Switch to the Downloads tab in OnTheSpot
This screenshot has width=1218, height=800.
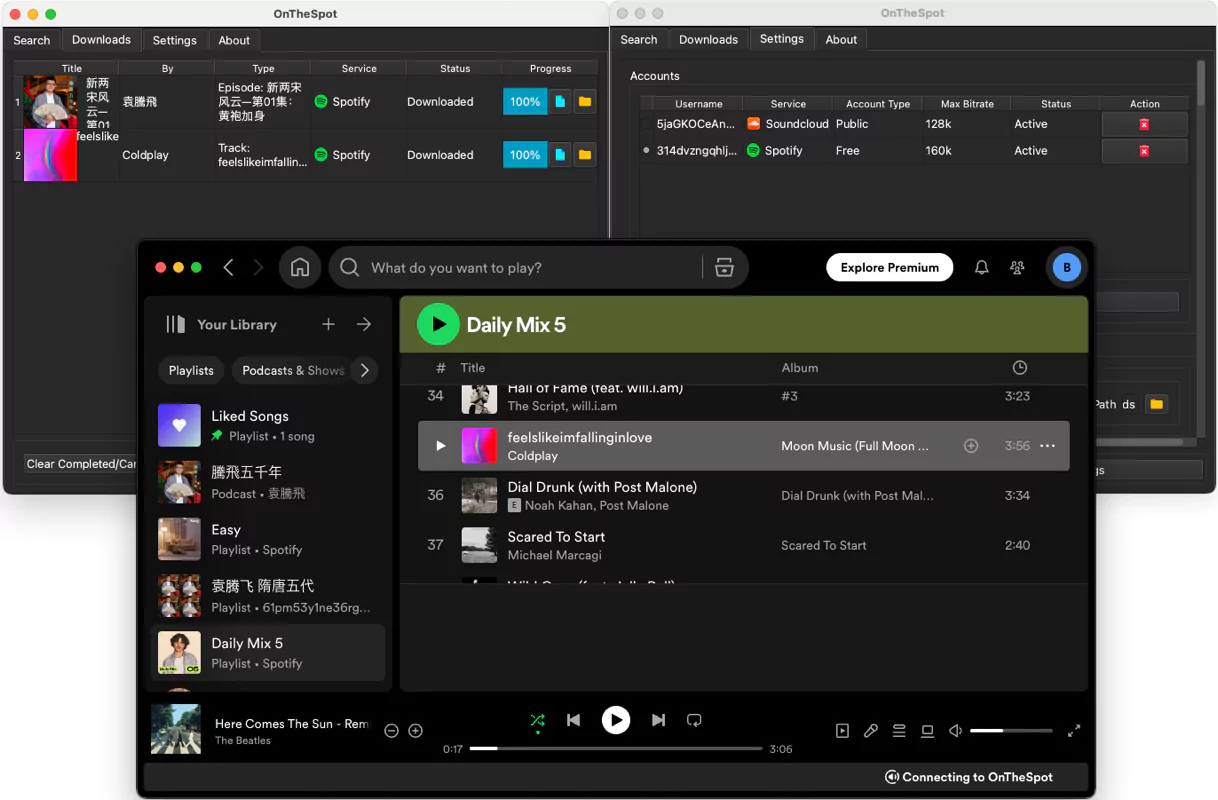click(100, 39)
